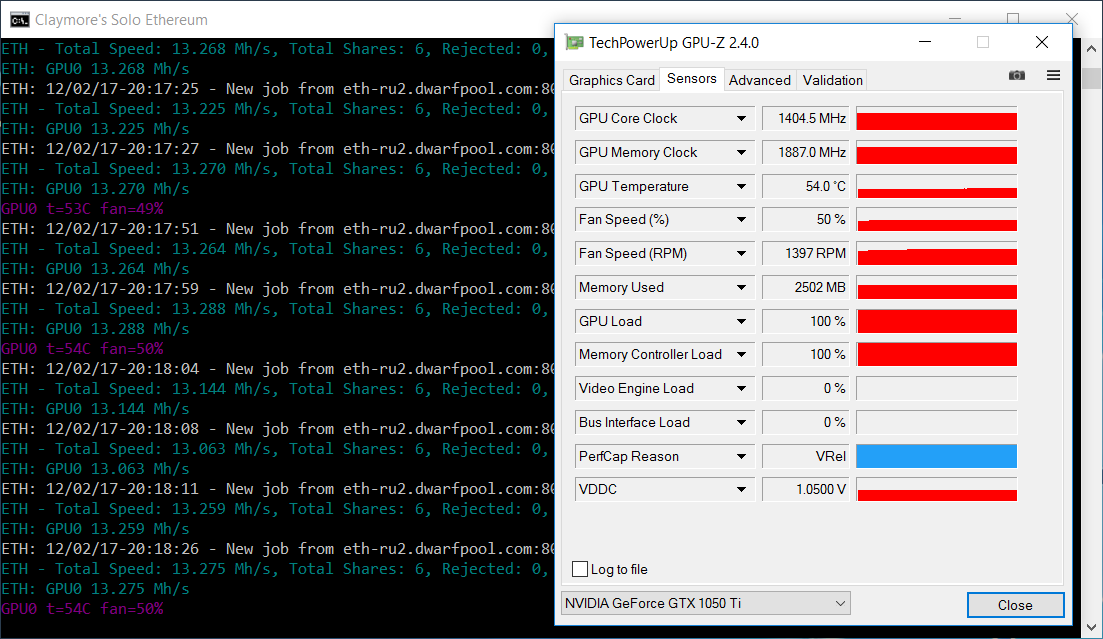Expand the Memory Used sensor dropdown

point(741,287)
